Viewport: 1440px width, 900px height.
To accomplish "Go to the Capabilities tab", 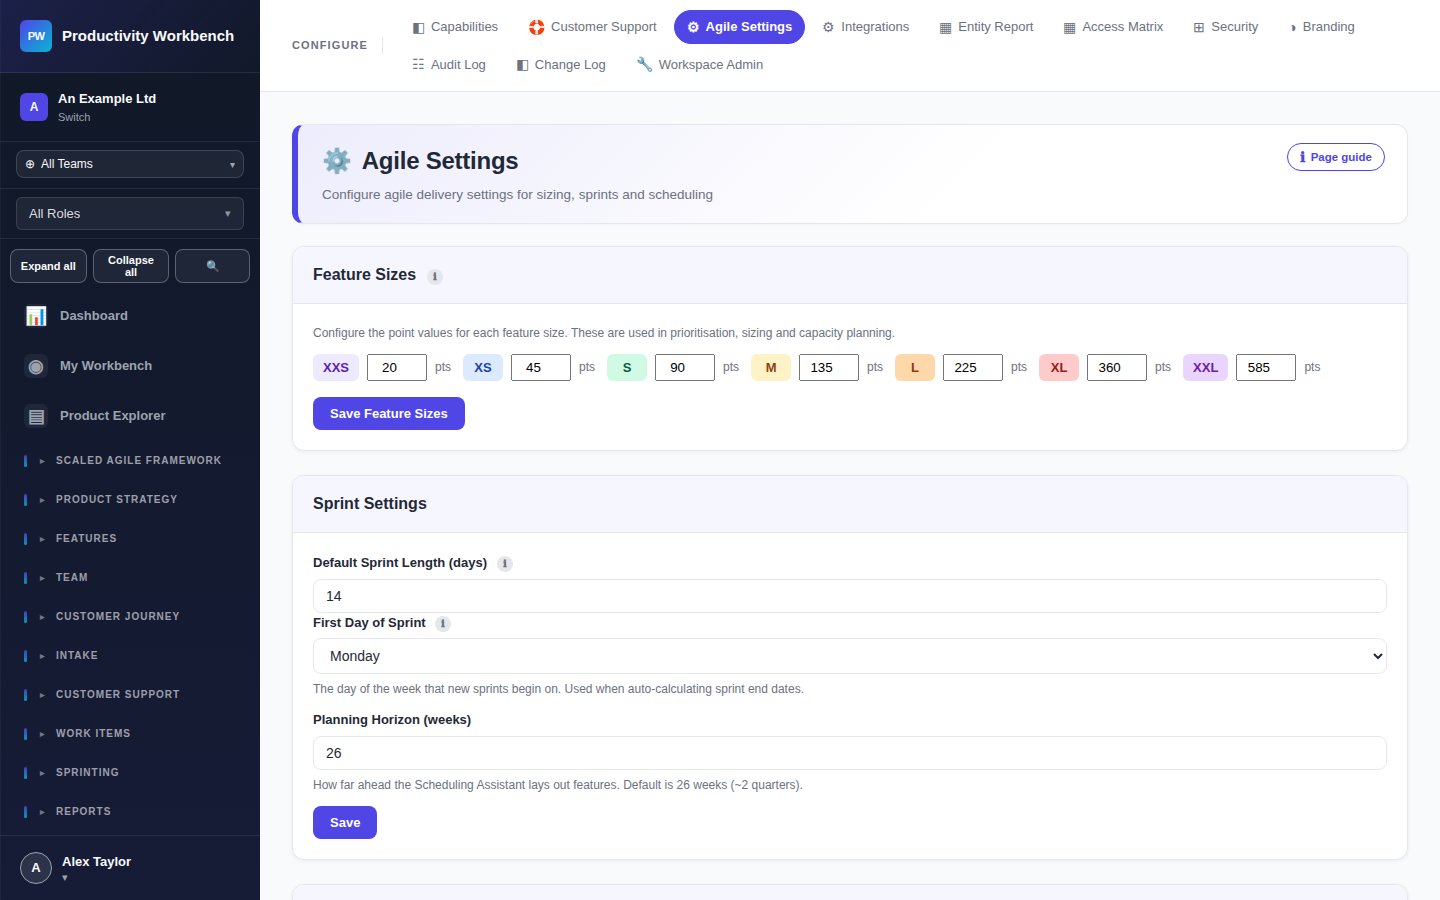I will (455, 27).
